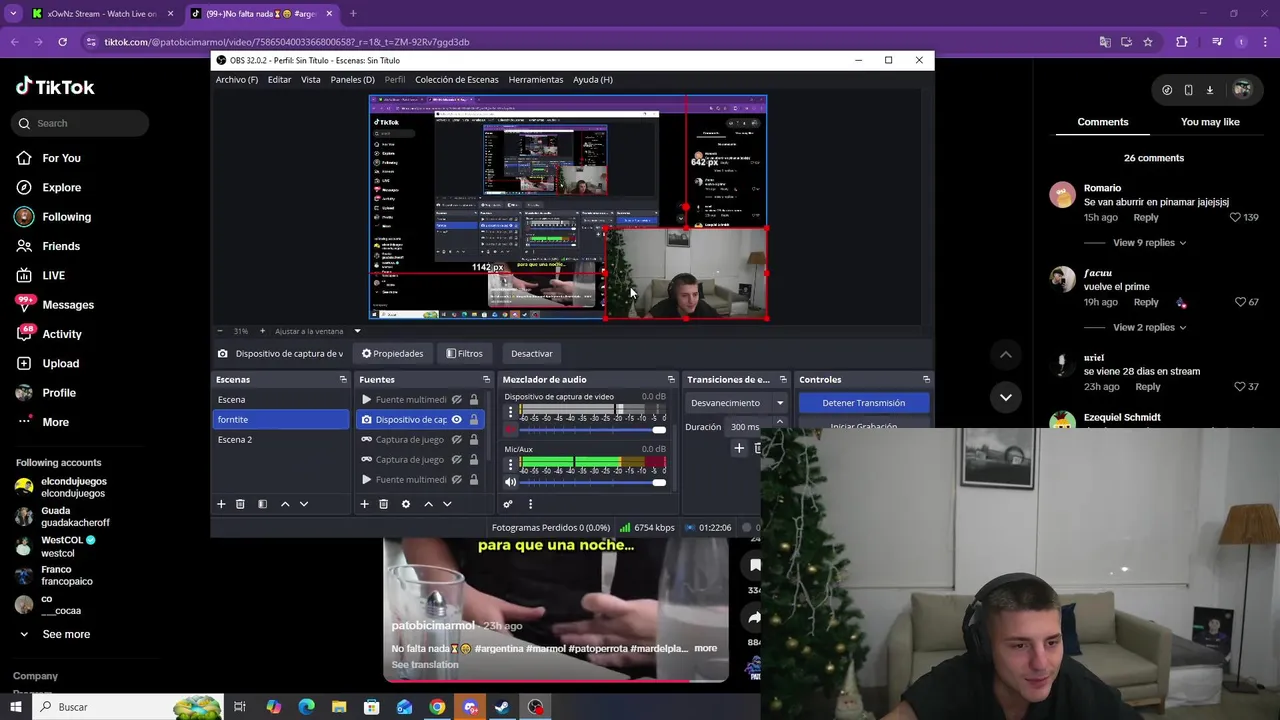Click TikTok desktop download icon
1280x720 pixels.
[x=1209, y=90]
